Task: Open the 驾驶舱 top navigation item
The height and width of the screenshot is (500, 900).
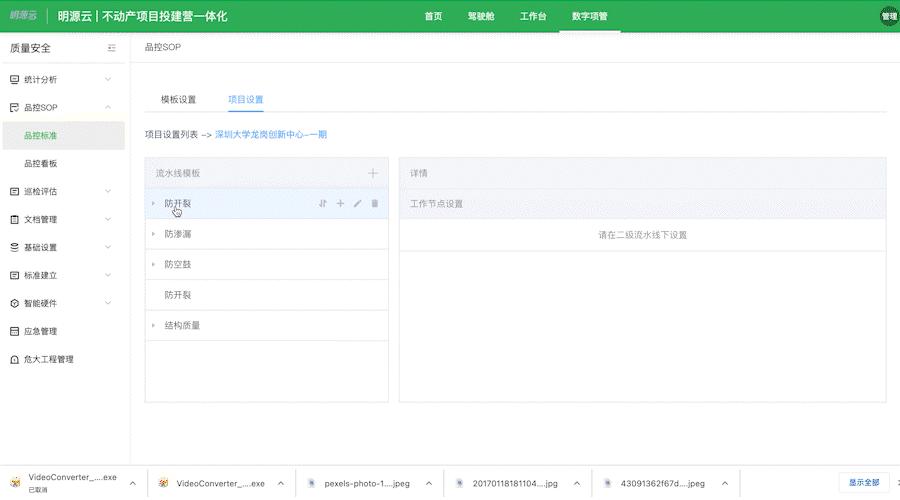Action: tap(480, 17)
